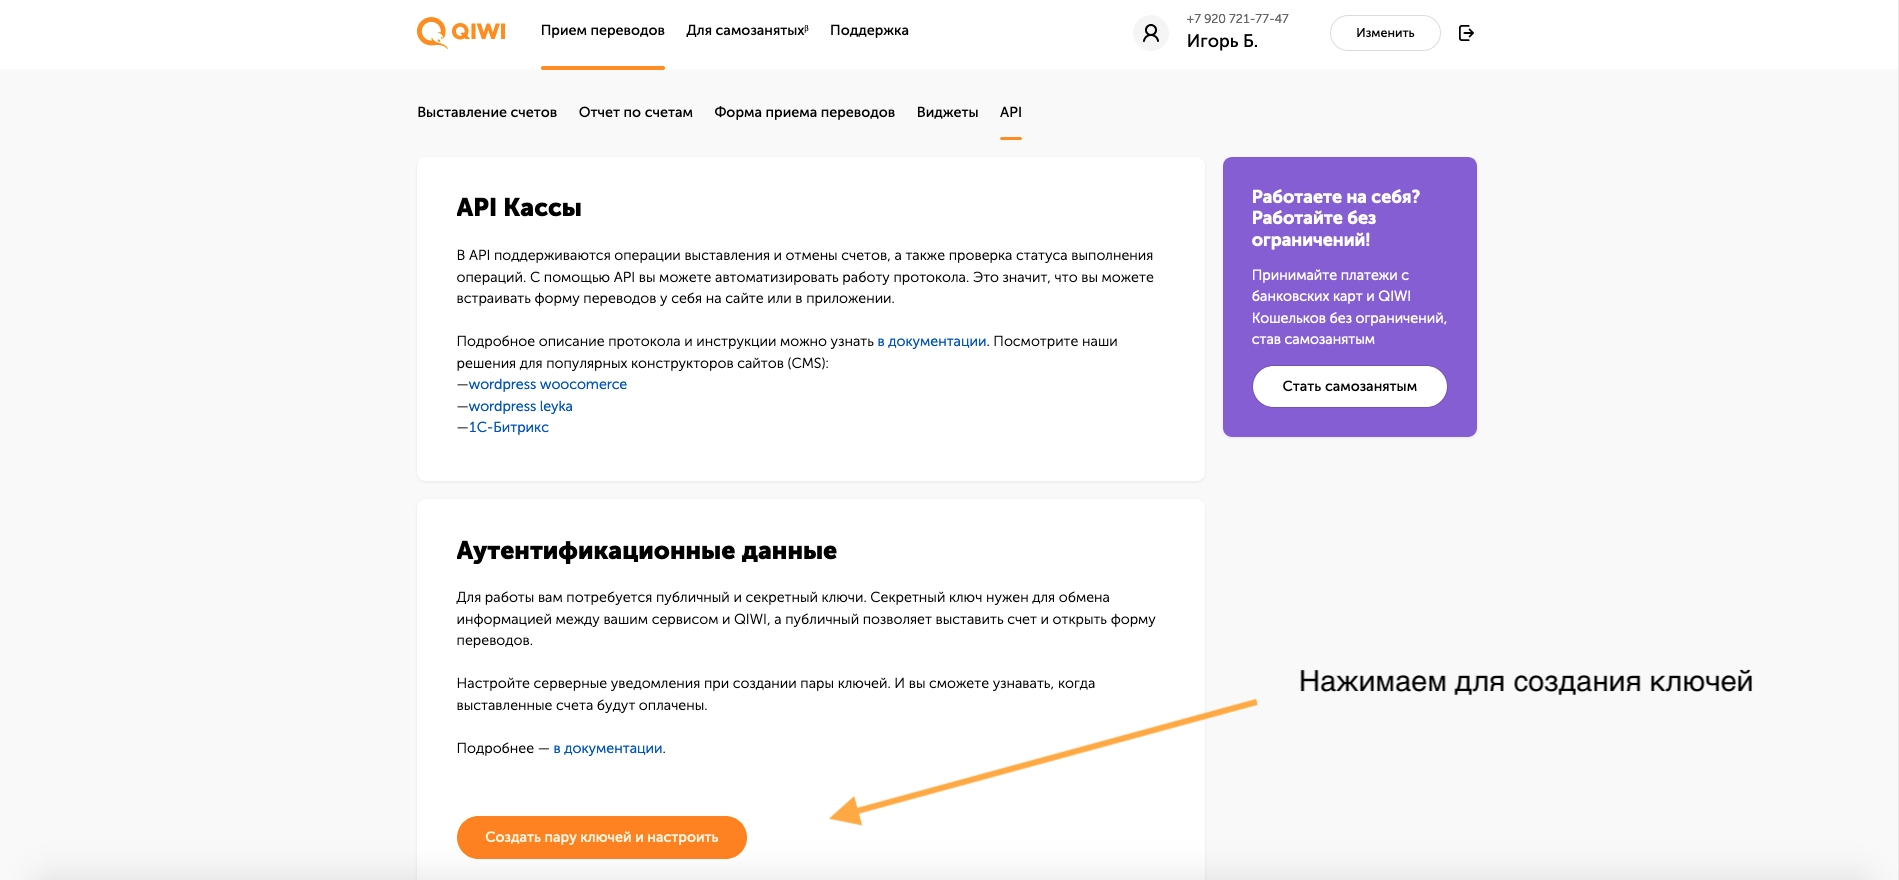The width and height of the screenshot is (1899, 880).
Task: Click the API Кассы heading
Action: click(x=519, y=207)
